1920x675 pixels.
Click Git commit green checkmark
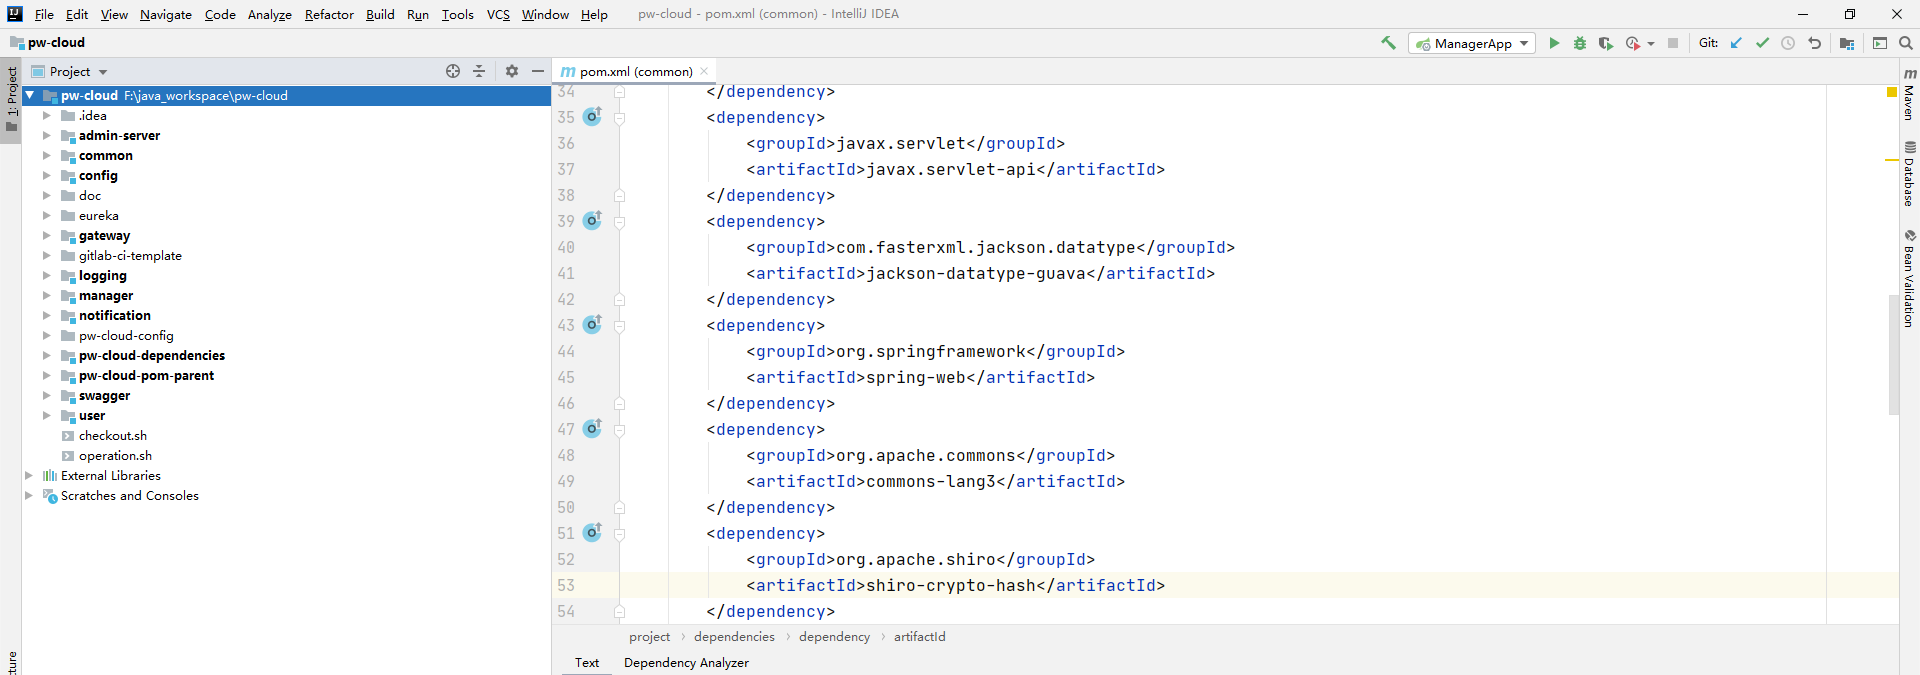(1762, 43)
